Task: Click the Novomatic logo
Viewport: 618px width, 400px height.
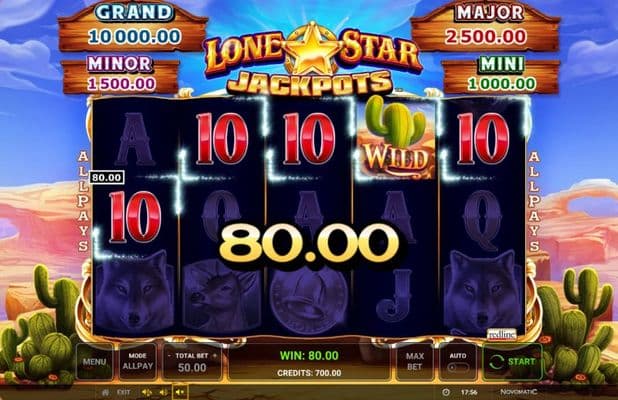Action: (518, 392)
